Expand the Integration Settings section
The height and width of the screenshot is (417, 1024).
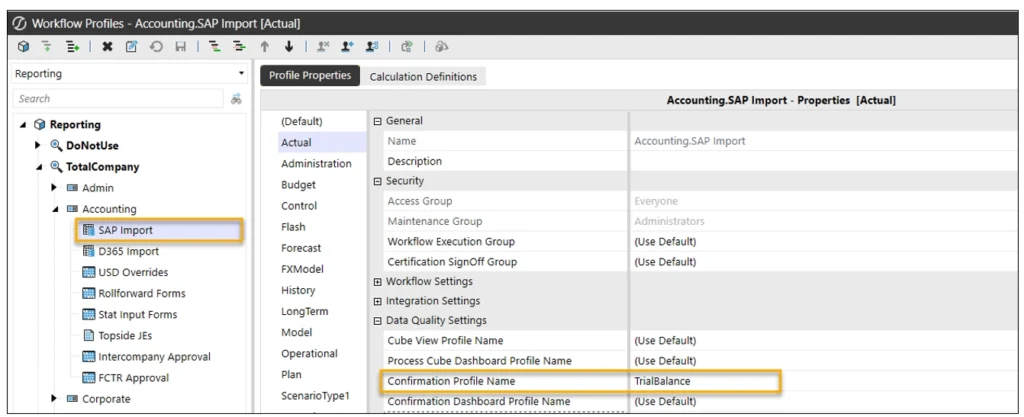click(x=377, y=301)
